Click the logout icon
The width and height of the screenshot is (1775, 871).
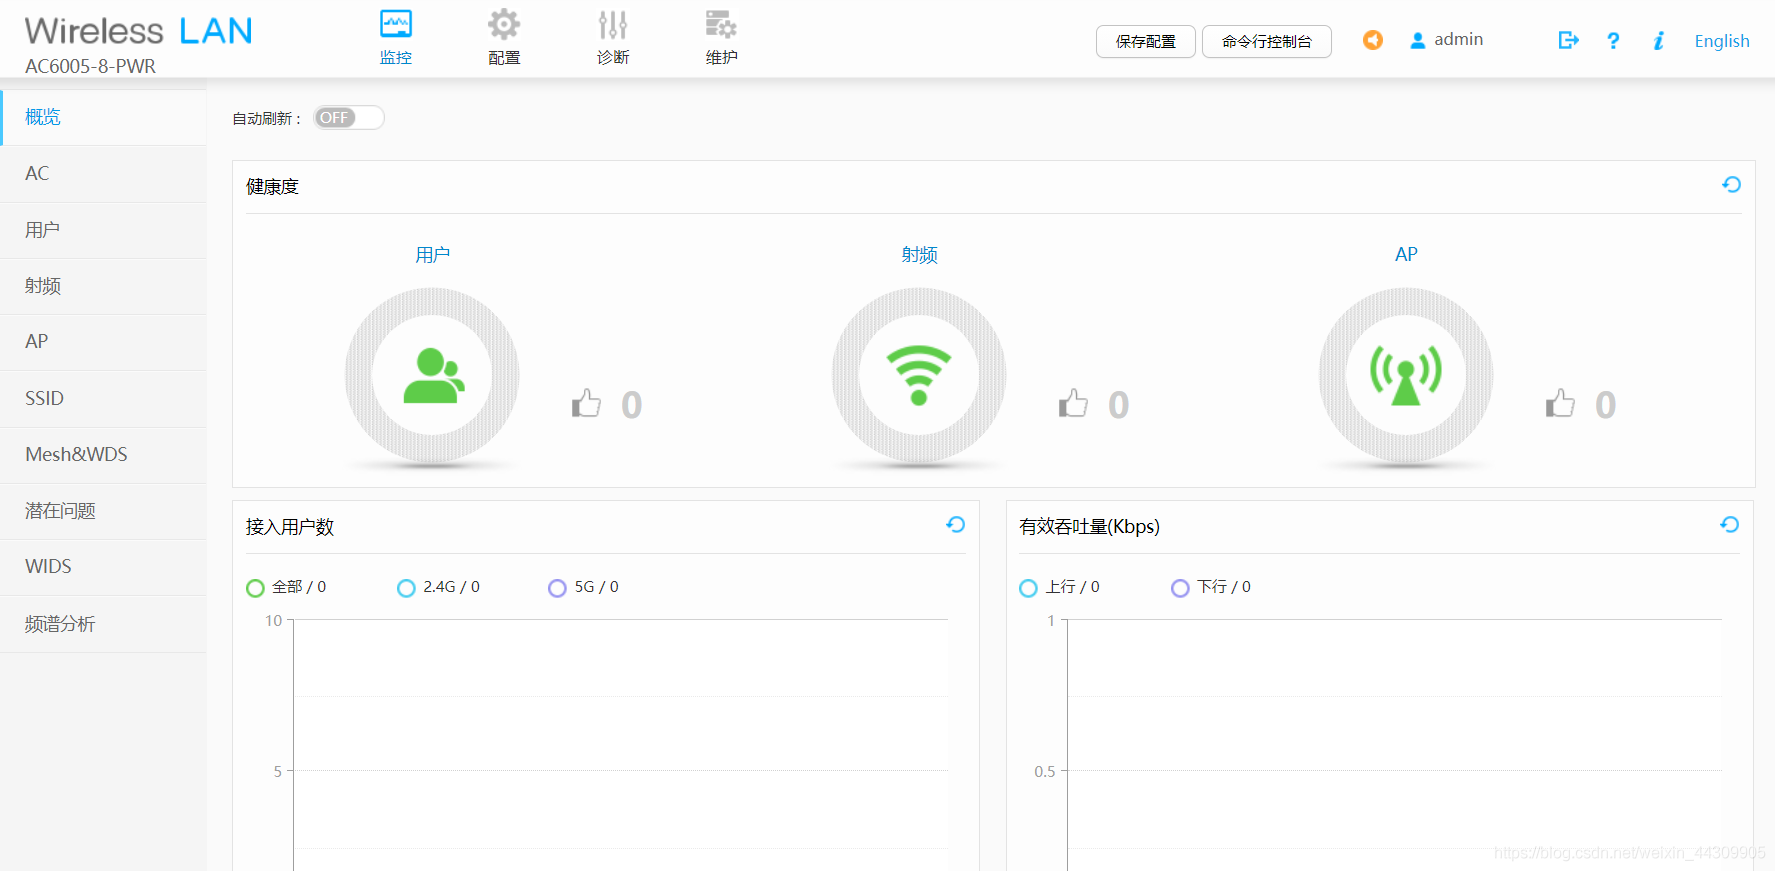[x=1568, y=40]
